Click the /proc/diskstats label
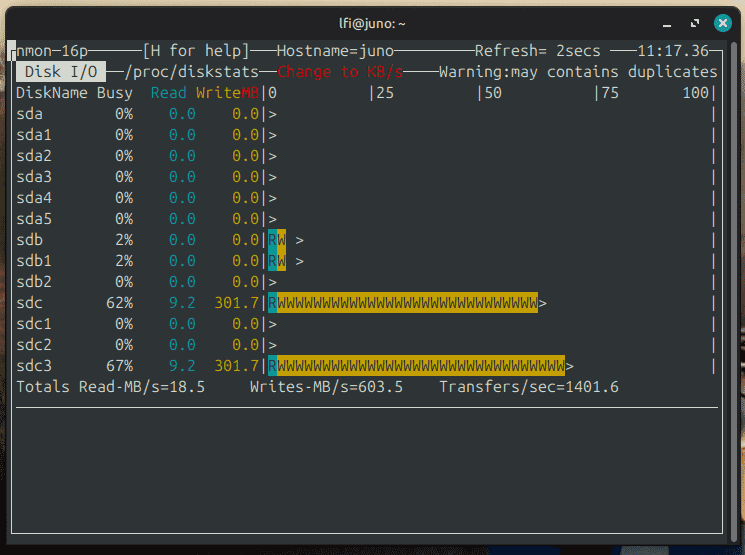745x555 pixels. click(x=191, y=72)
